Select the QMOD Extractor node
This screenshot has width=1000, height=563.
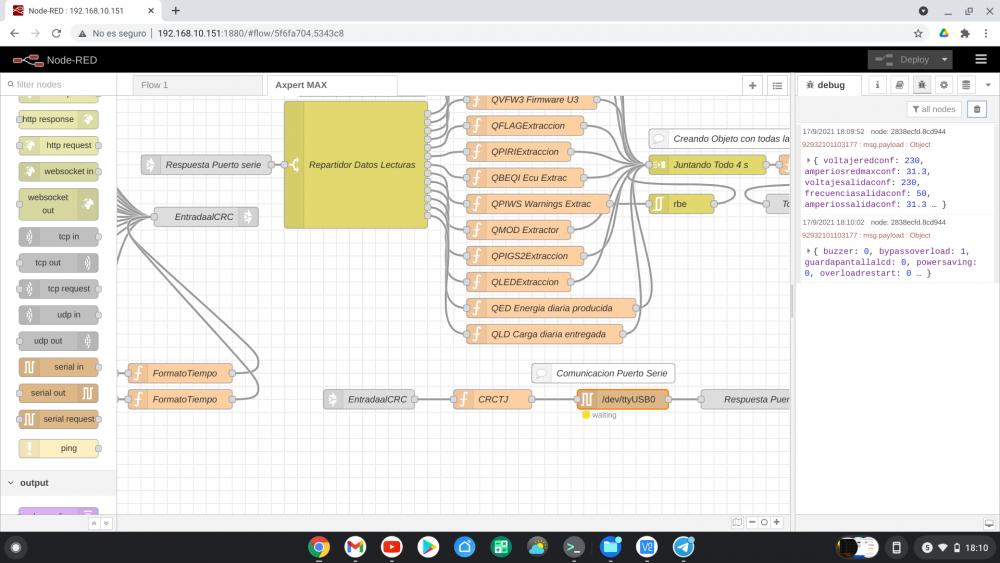(x=518, y=230)
